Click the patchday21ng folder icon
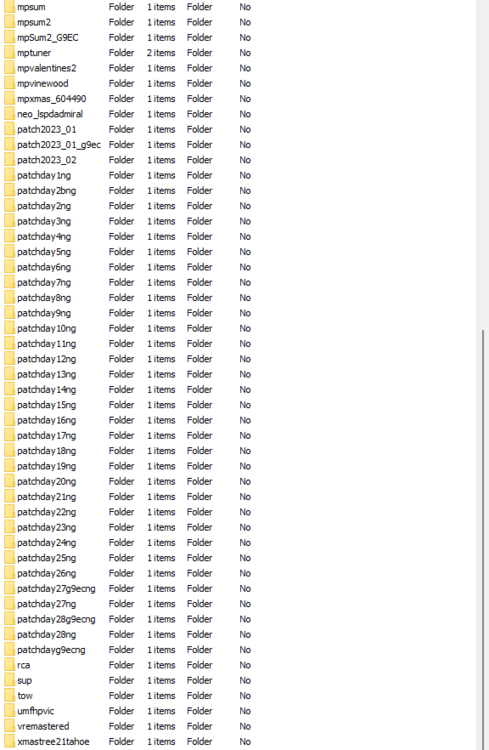The height and width of the screenshot is (750, 489). pos(9,497)
